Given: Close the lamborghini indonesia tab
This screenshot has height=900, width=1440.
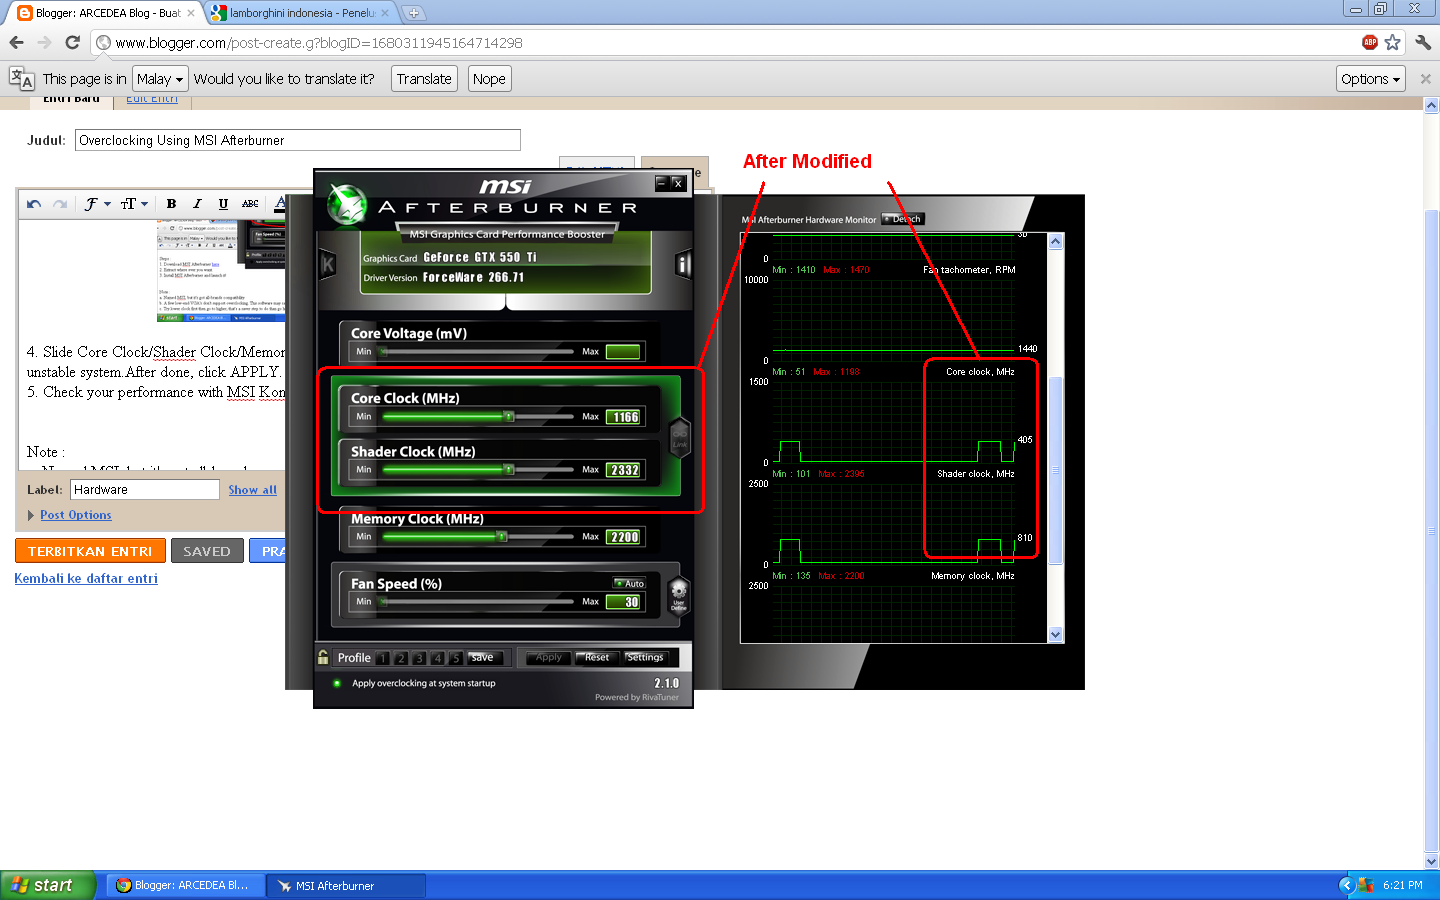Looking at the screenshot, I should click(x=385, y=13).
